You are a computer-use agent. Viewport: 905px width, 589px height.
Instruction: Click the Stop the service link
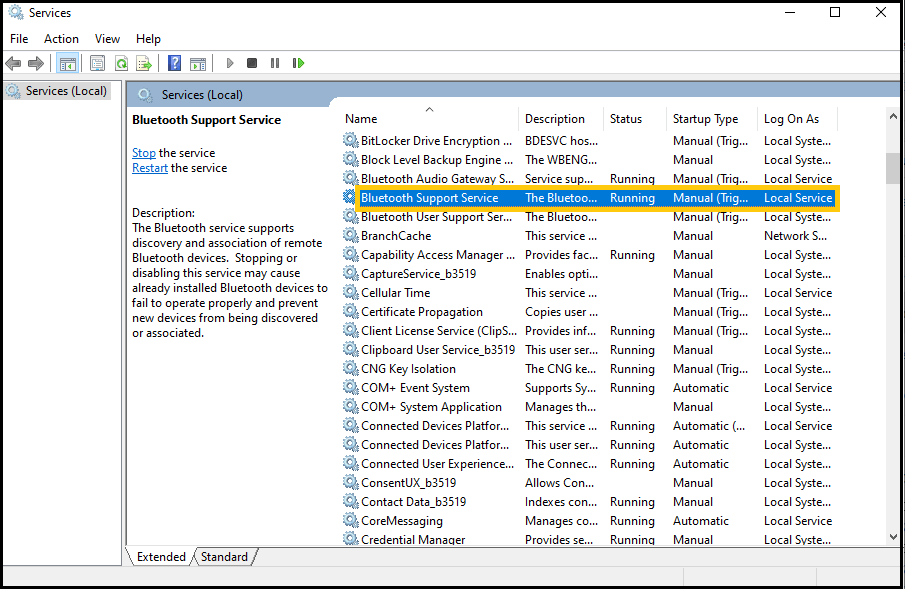pos(144,153)
